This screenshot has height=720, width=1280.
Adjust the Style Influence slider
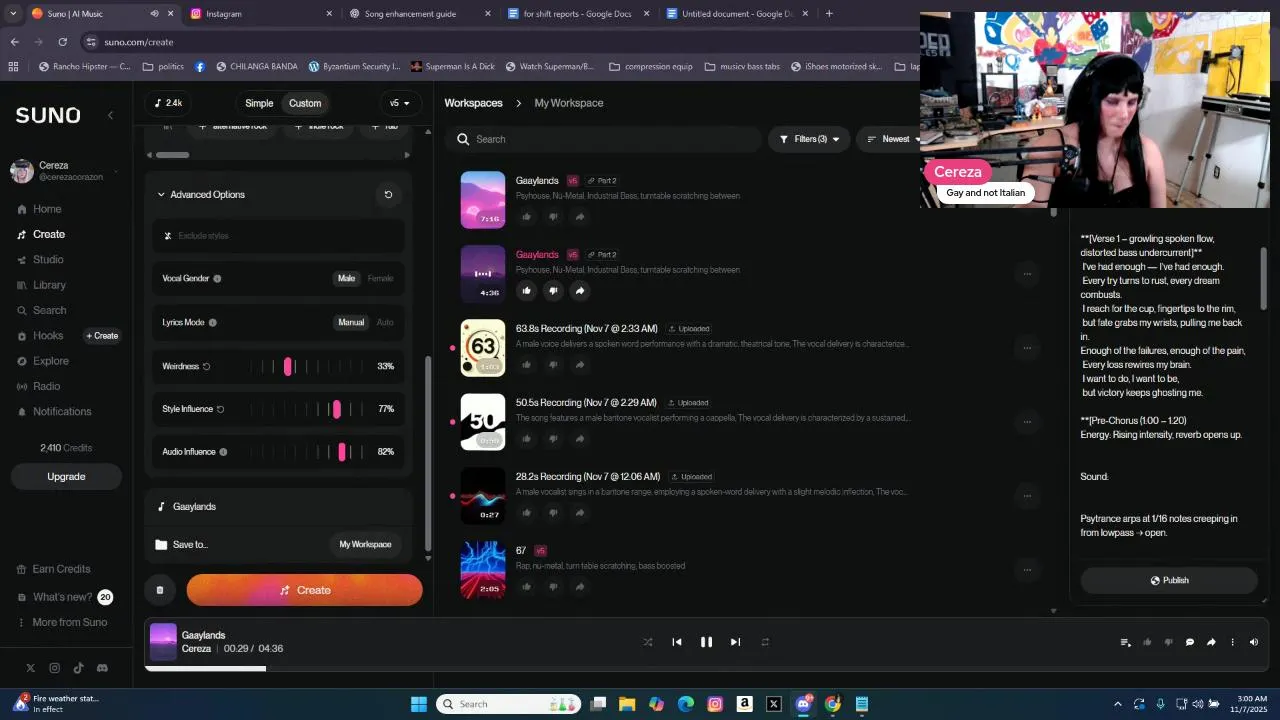[337, 409]
